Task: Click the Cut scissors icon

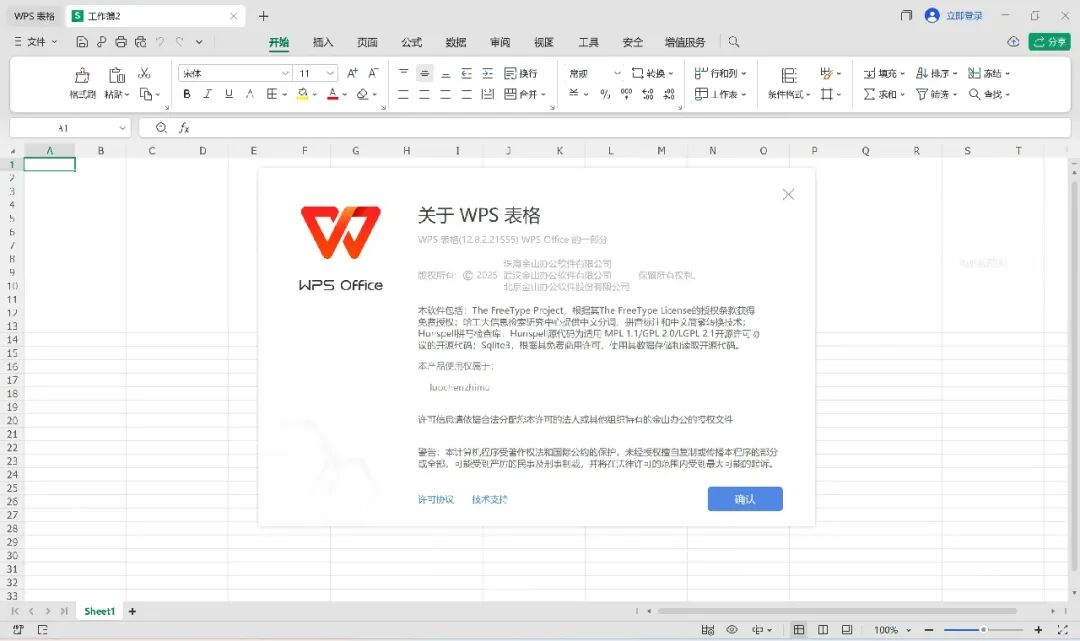Action: click(x=144, y=73)
